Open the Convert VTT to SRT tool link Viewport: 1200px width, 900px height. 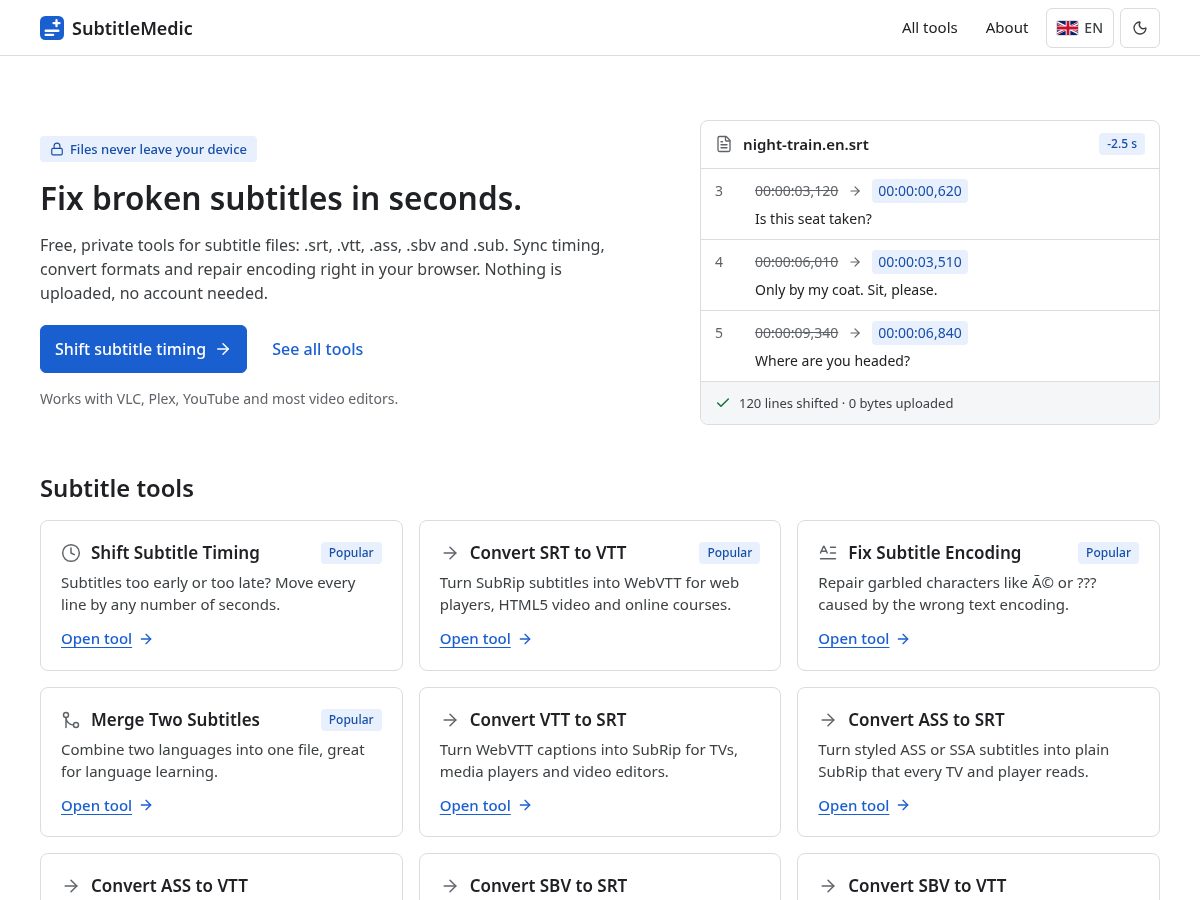pyautogui.click(x=486, y=806)
